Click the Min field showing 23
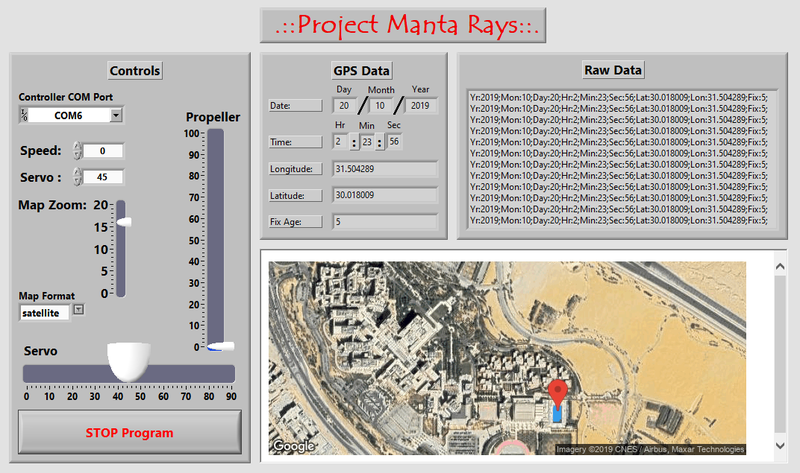This screenshot has height=473, width=800. tap(367, 142)
